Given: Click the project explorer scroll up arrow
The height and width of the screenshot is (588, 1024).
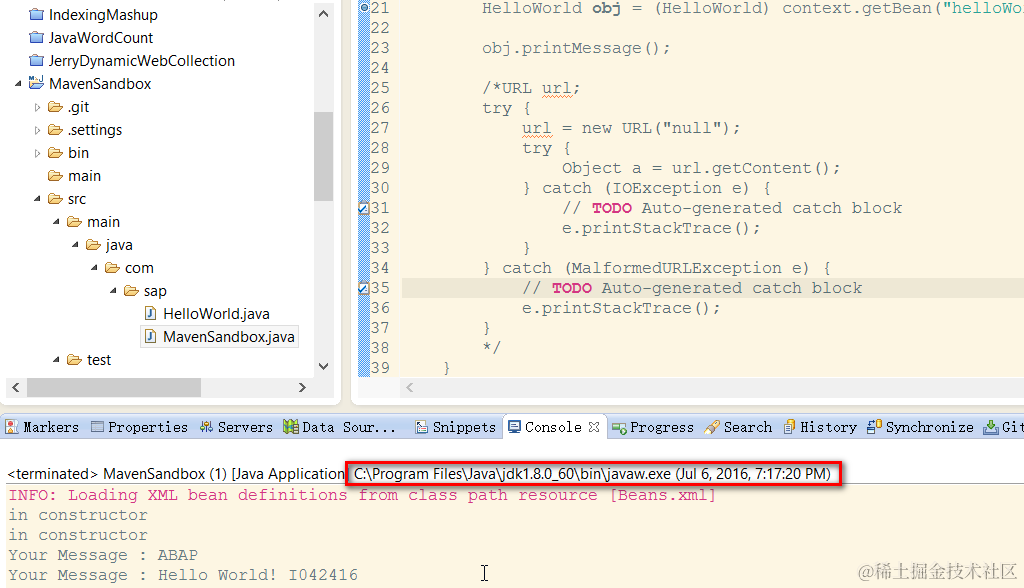Looking at the screenshot, I should 323,14.
